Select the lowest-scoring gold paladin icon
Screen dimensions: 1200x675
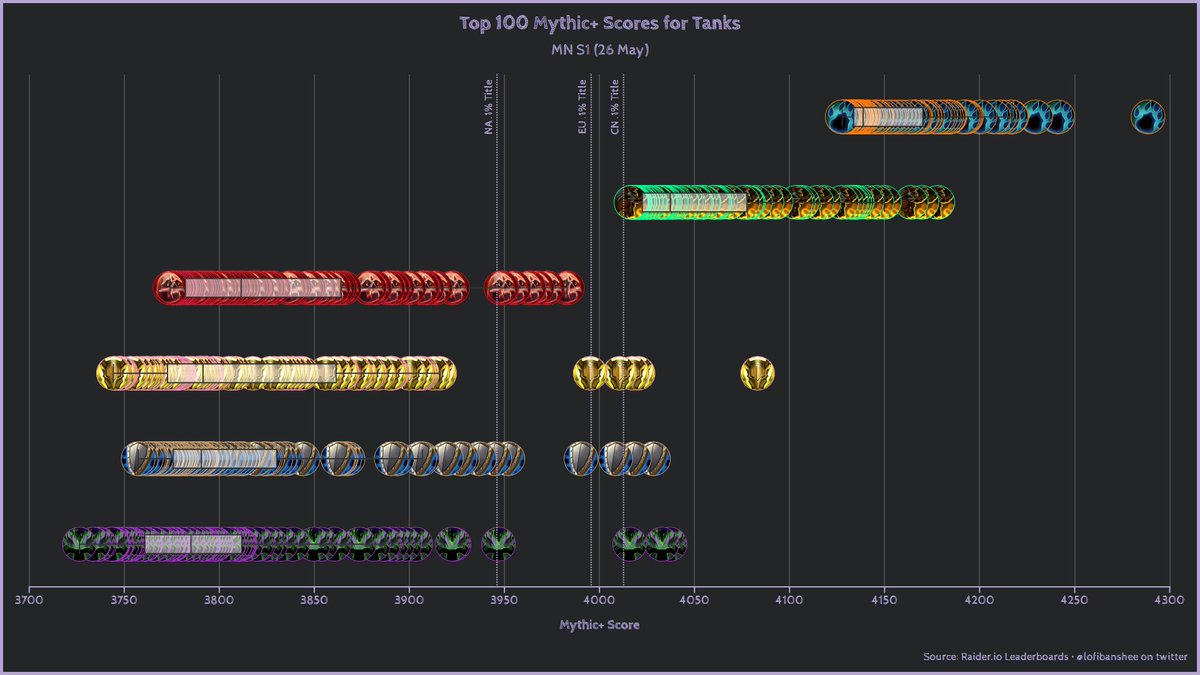(x=112, y=373)
